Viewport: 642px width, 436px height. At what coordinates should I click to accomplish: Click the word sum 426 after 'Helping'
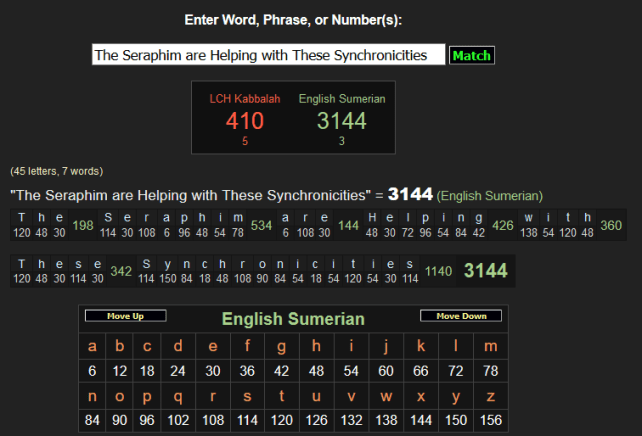click(502, 226)
